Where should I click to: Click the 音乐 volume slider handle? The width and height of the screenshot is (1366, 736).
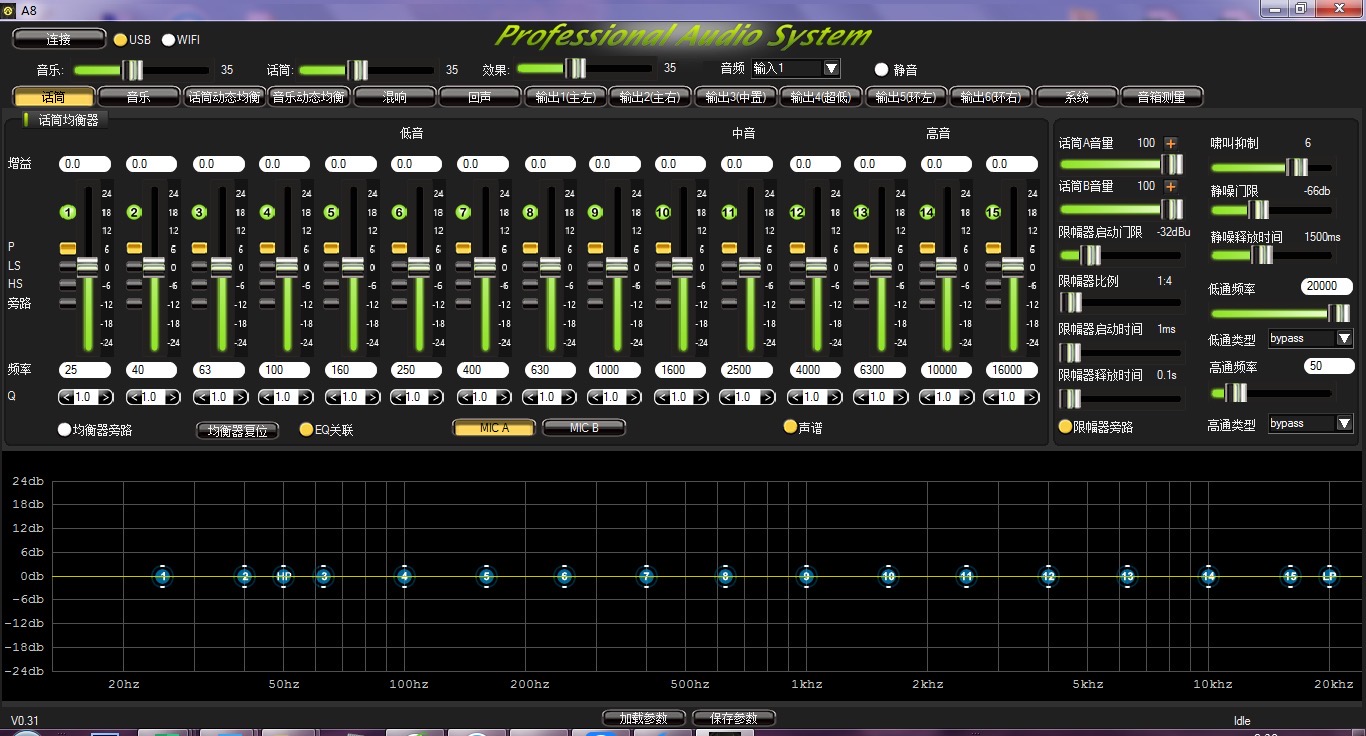(132, 70)
